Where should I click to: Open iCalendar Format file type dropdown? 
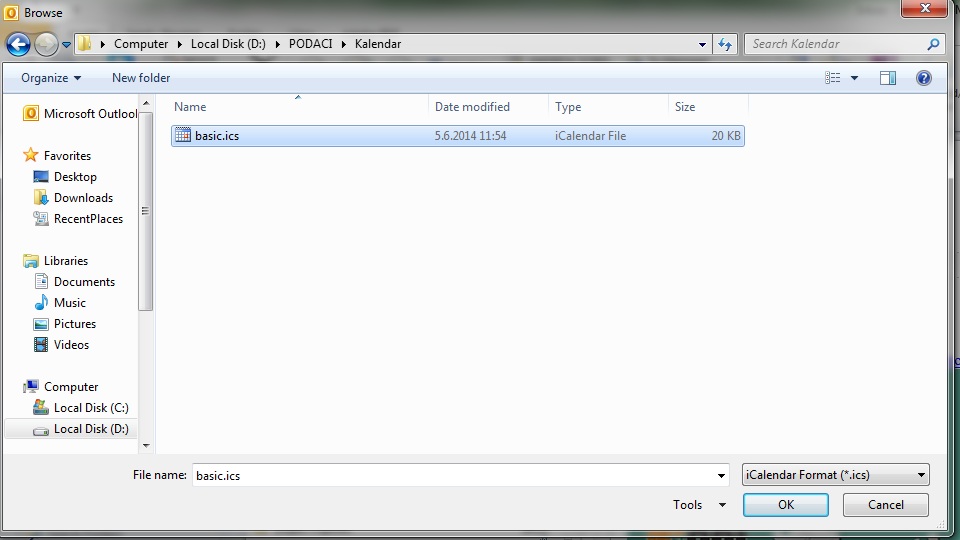pos(836,475)
